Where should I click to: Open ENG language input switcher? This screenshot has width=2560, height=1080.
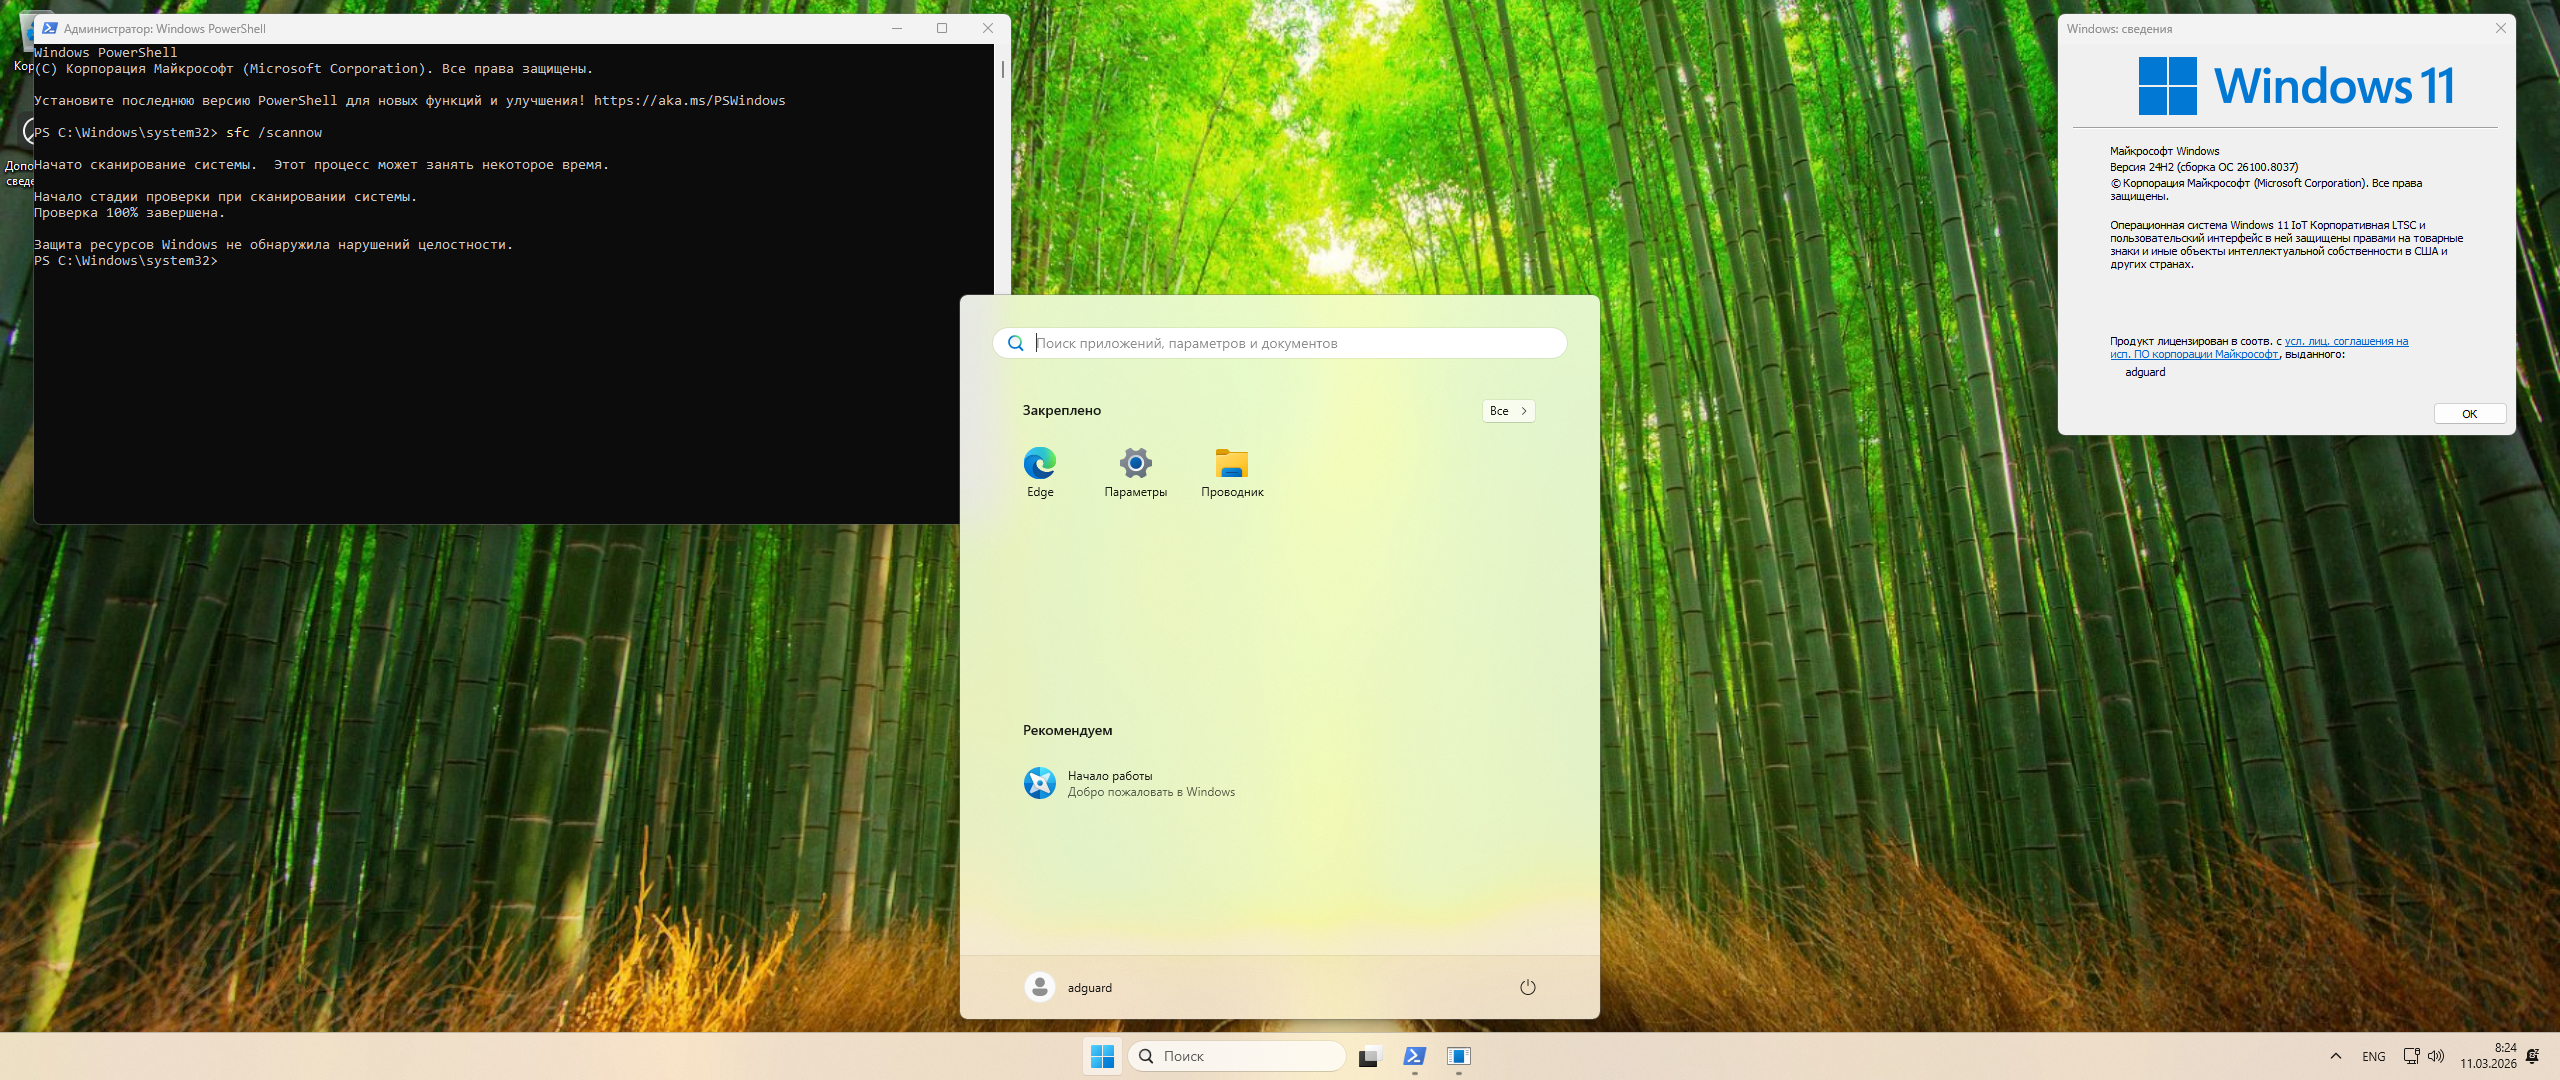click(x=2374, y=1056)
